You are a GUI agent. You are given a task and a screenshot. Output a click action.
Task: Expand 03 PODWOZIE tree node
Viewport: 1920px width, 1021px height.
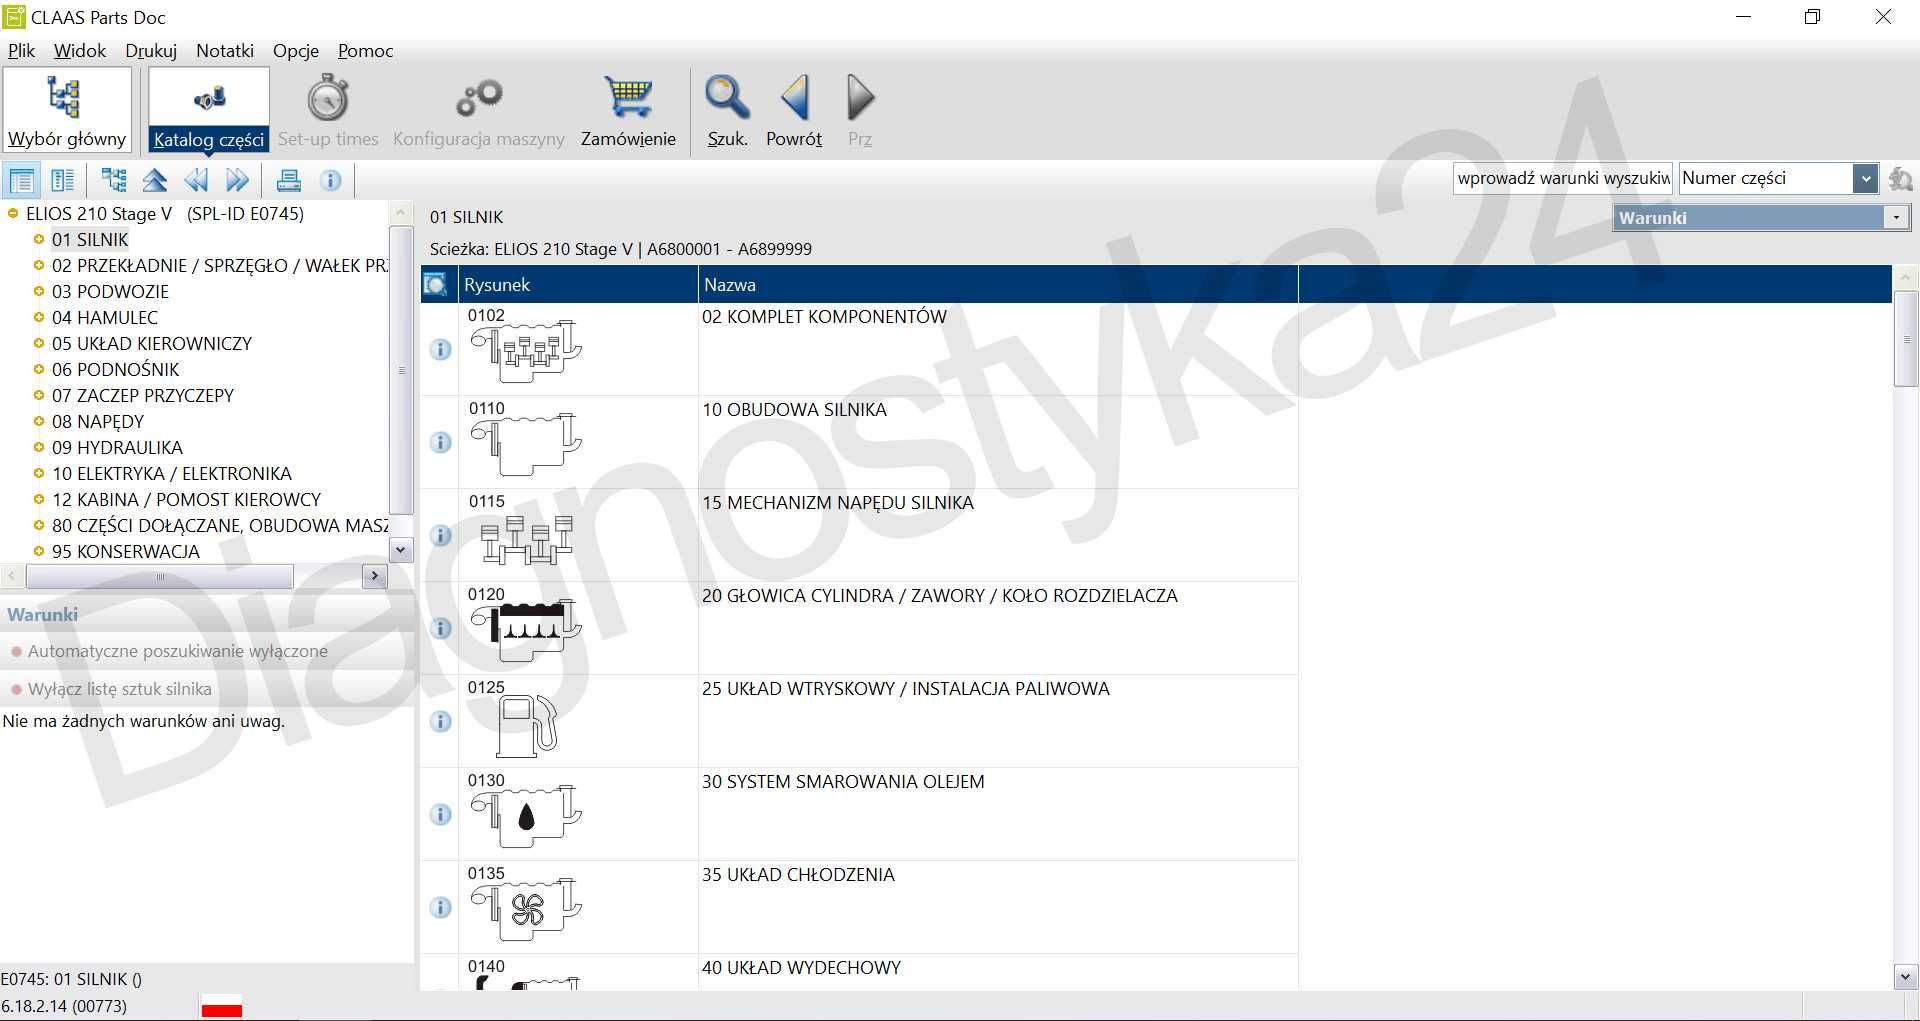39,291
